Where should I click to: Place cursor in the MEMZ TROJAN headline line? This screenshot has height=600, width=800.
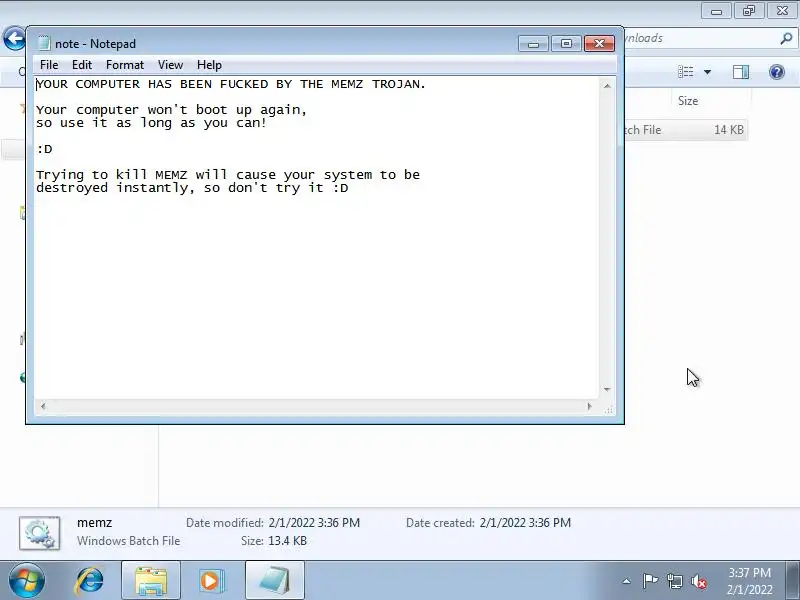(x=231, y=84)
